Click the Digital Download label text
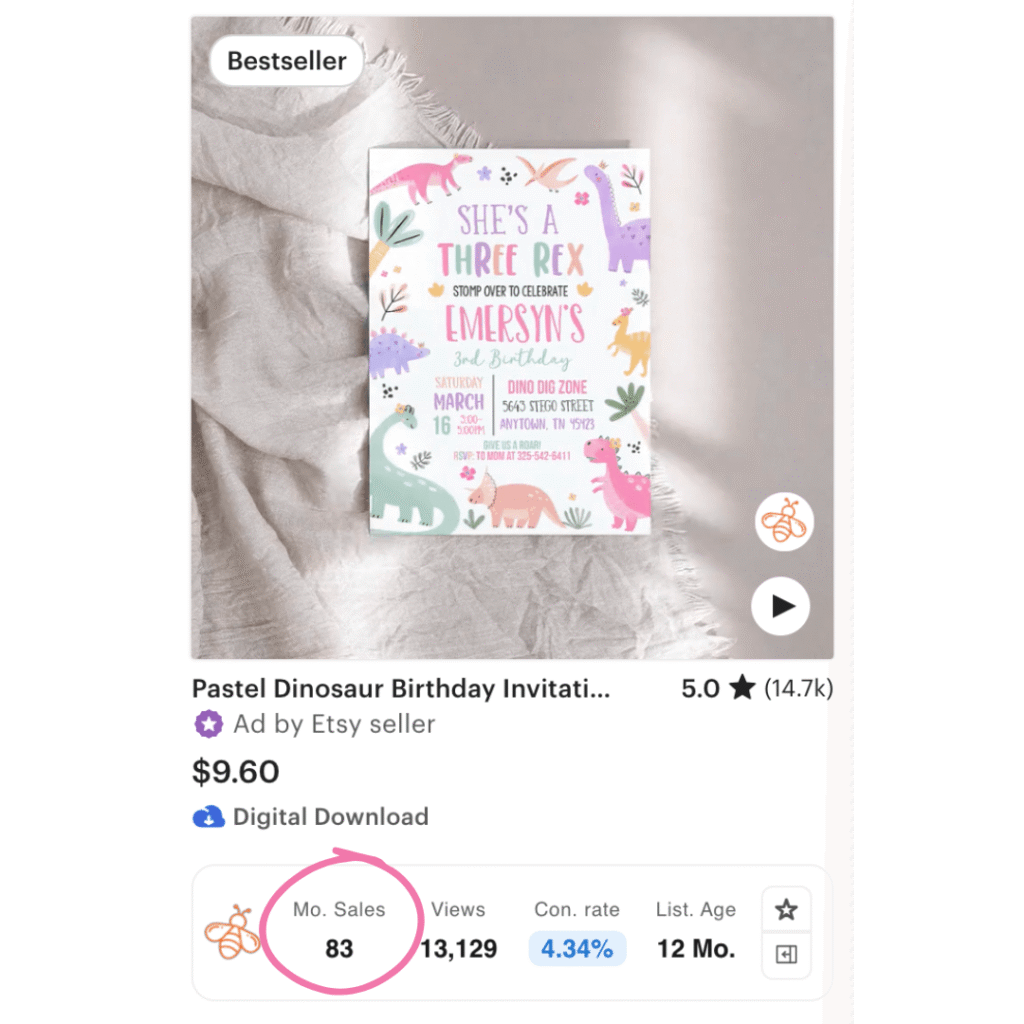Viewport: 1024px width, 1024px height. (x=330, y=817)
